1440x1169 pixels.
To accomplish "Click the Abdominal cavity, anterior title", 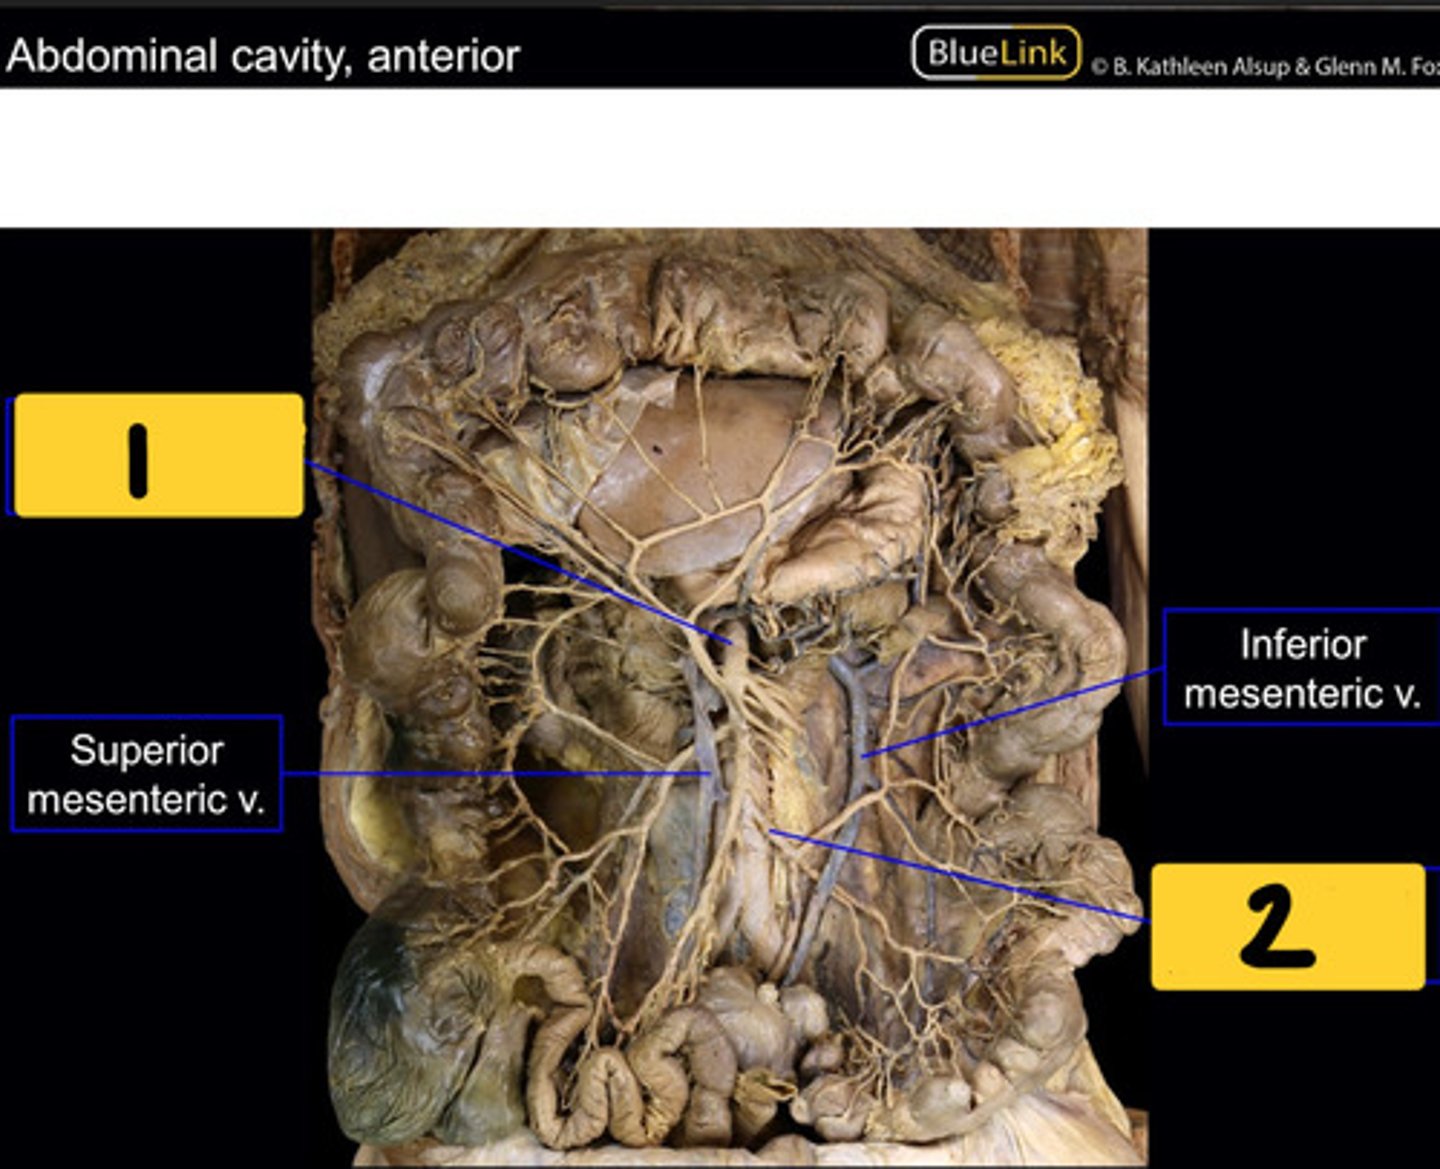I will coord(263,56).
